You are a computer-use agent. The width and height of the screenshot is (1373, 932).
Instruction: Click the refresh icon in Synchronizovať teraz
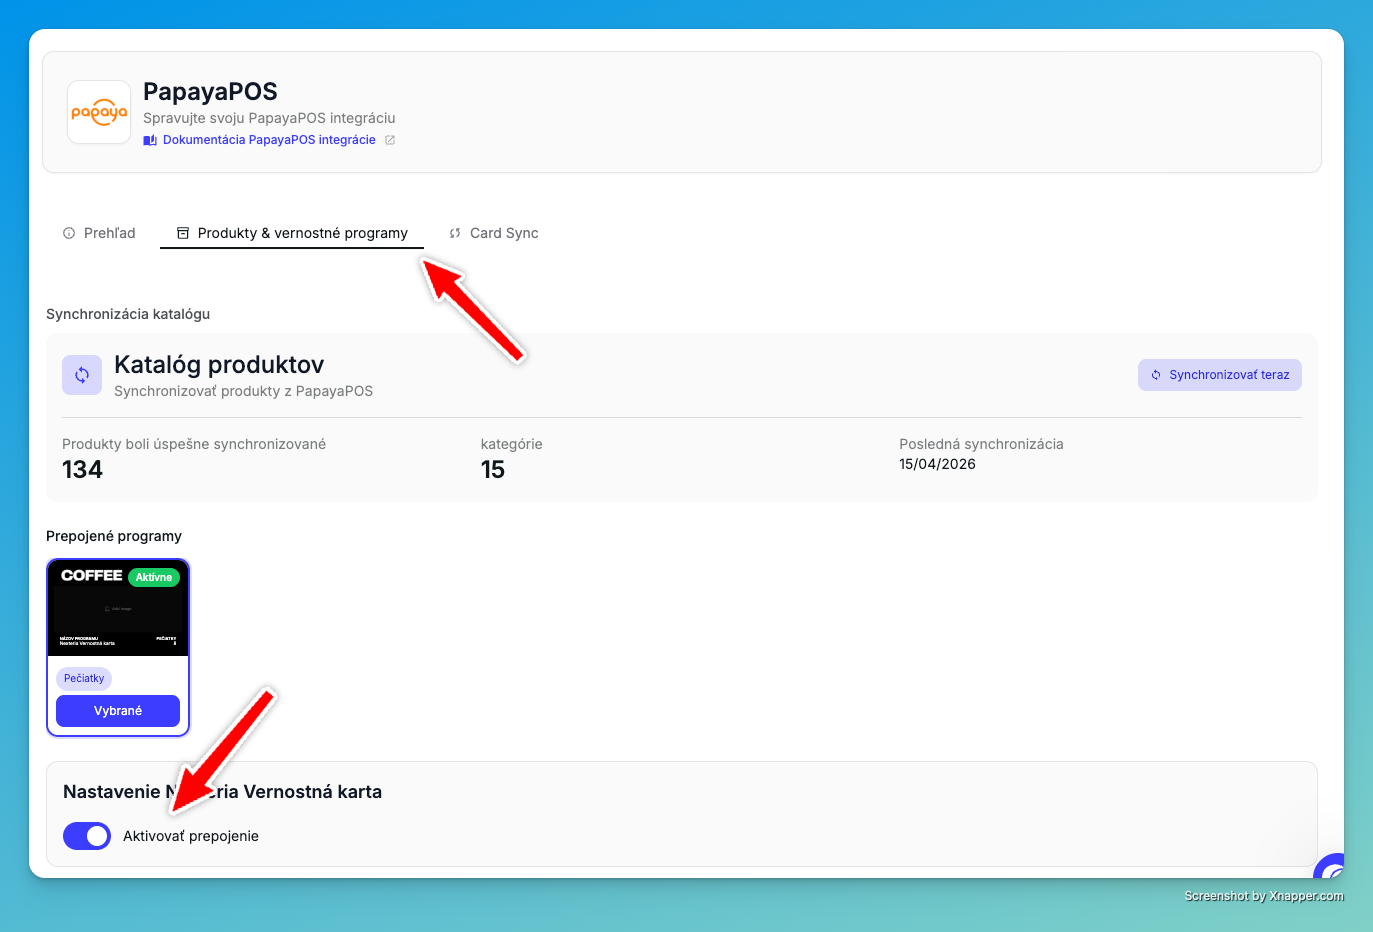point(1156,375)
